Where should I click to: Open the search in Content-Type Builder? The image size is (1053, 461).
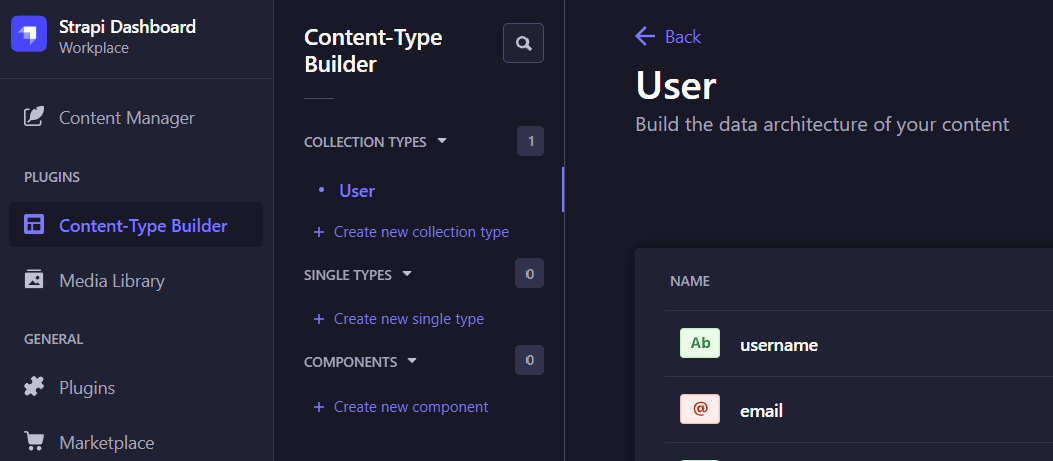[x=523, y=43]
